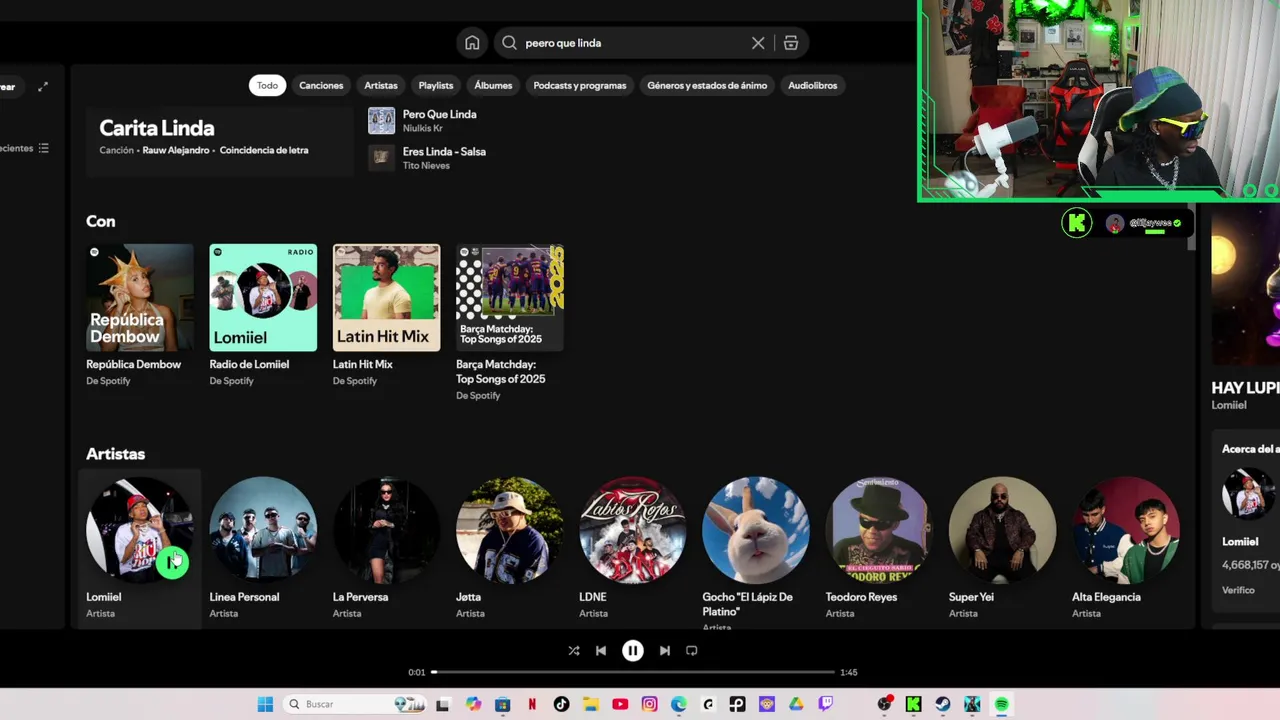
Task: Switch to Podcasts y programas filter
Action: (580, 85)
